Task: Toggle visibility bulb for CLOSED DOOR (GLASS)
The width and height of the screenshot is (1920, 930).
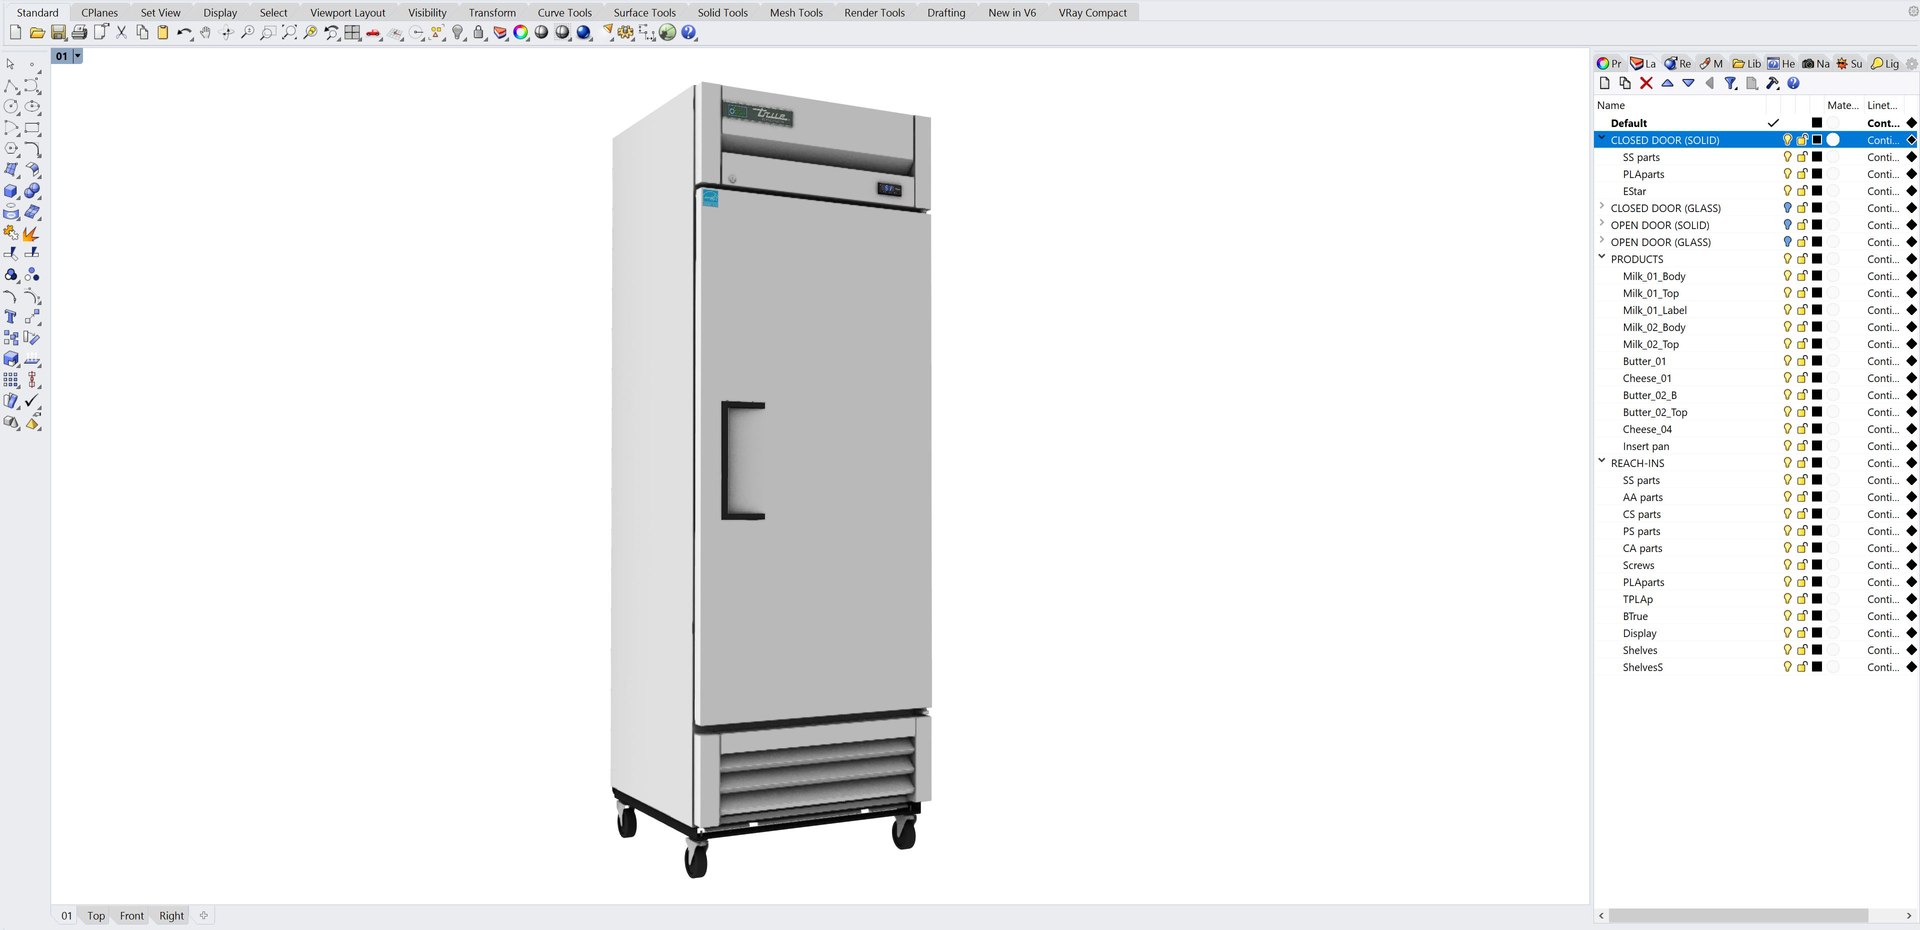Action: point(1787,208)
